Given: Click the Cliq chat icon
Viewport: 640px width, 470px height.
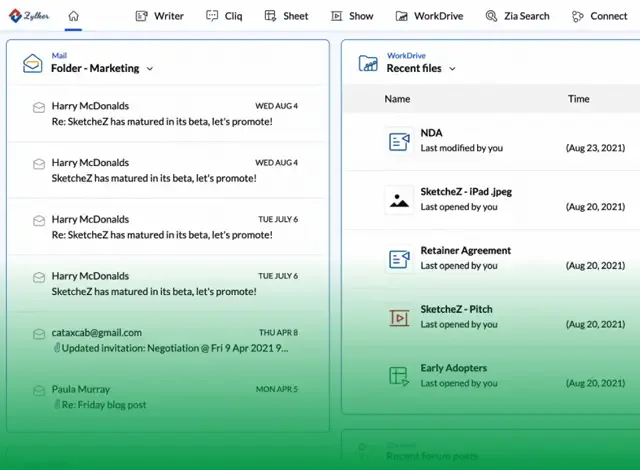Looking at the screenshot, I should click(x=212, y=16).
